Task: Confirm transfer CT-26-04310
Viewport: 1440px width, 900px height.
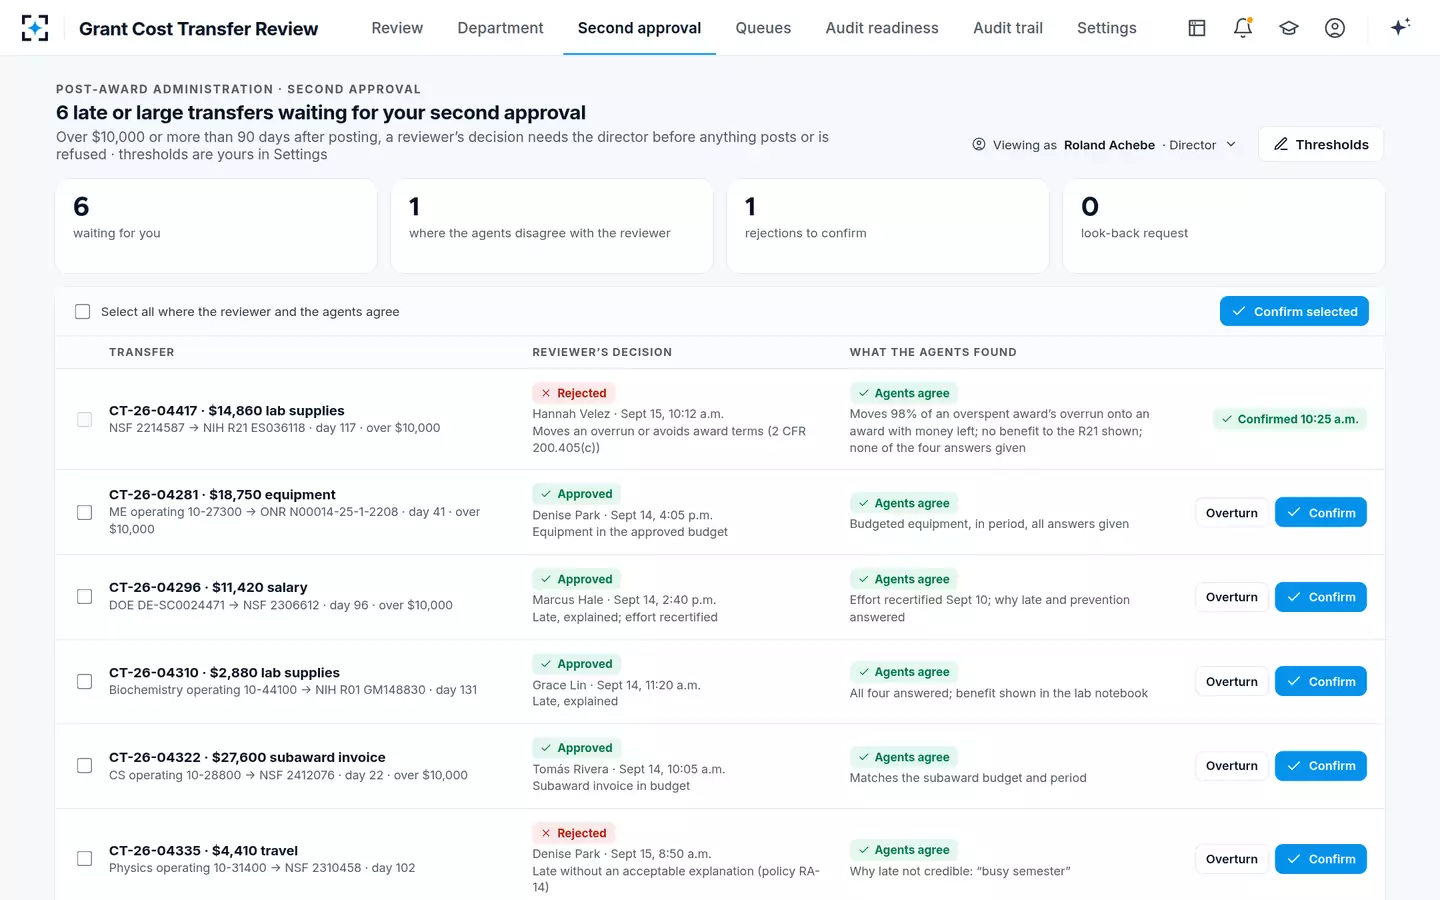Action: click(x=1321, y=682)
